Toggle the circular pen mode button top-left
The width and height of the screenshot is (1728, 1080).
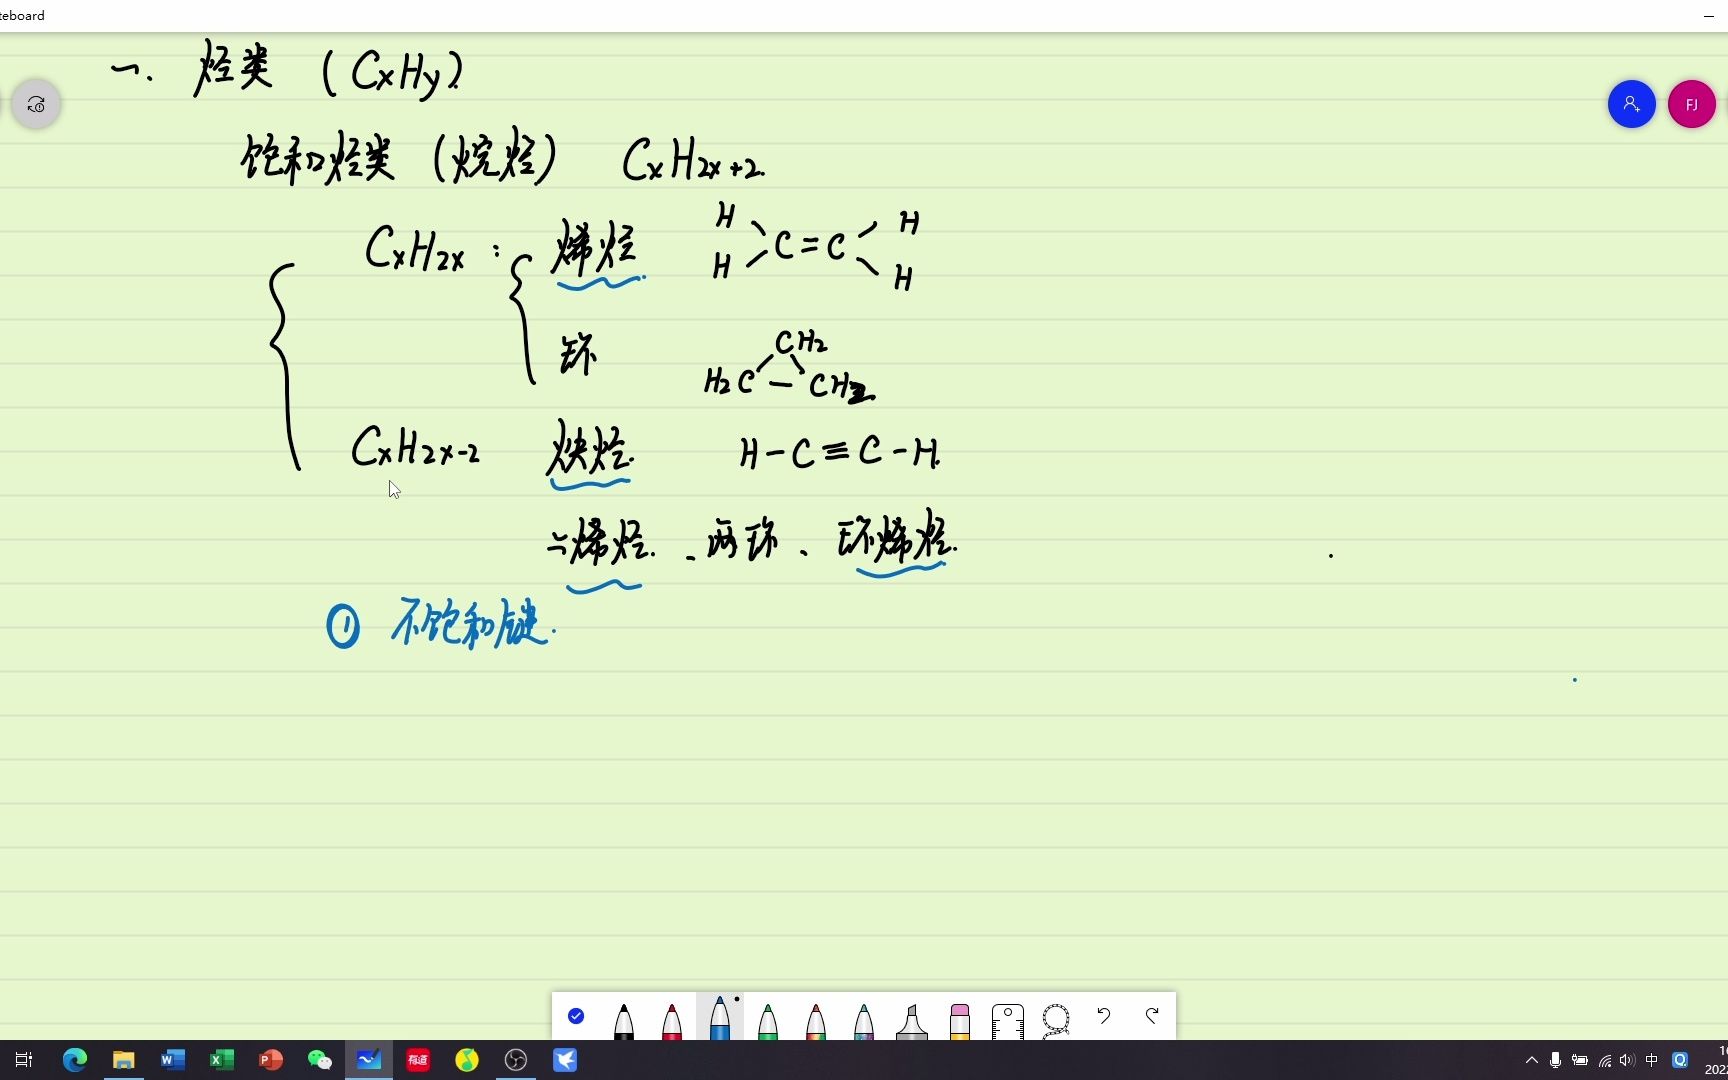pyautogui.click(x=36, y=104)
